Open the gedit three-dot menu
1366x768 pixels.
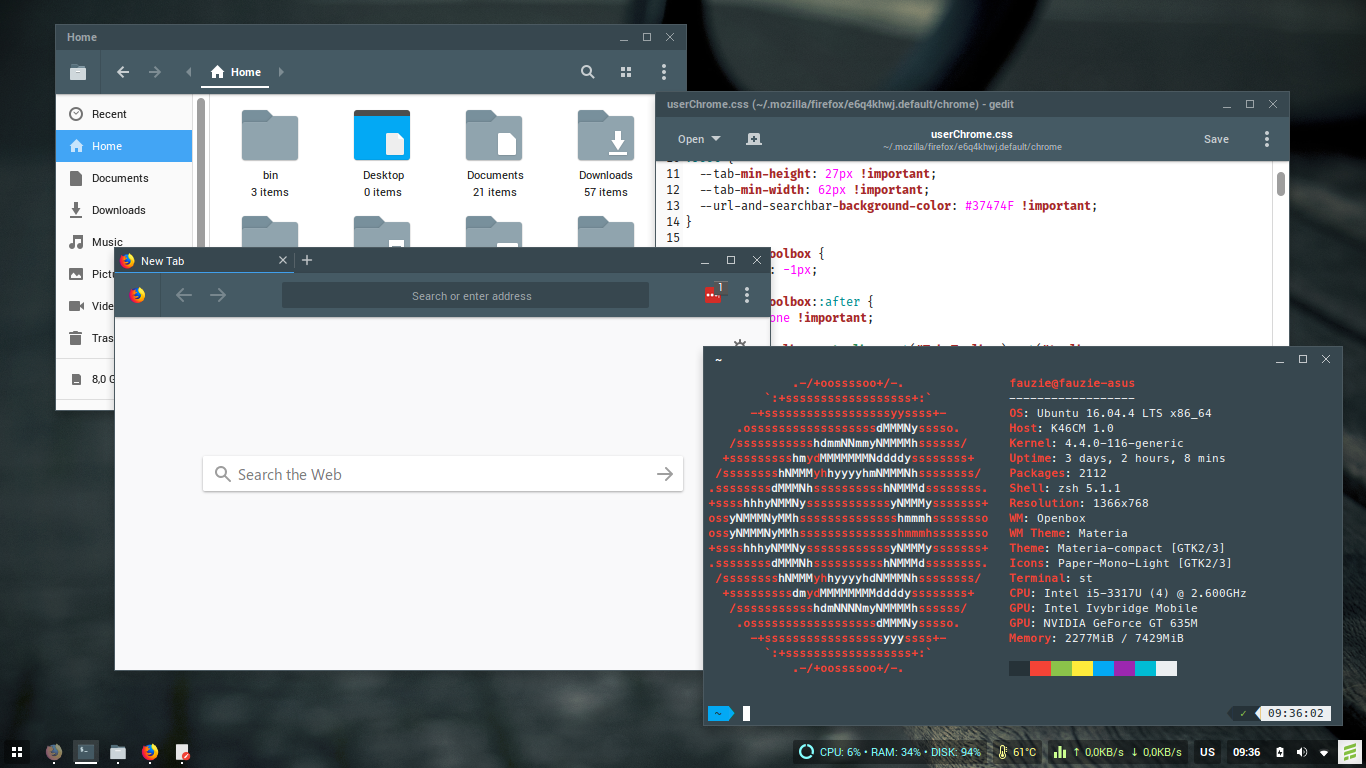click(1267, 139)
